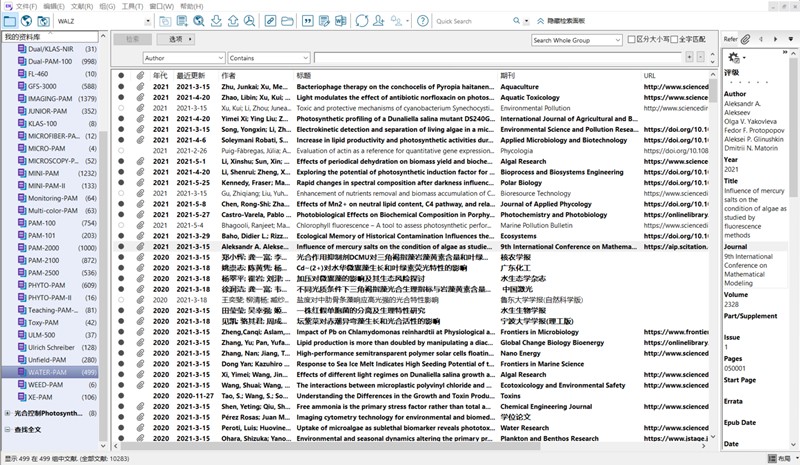Select the PAM-2500 group in sidebar
800x465 pixels.
point(50,272)
